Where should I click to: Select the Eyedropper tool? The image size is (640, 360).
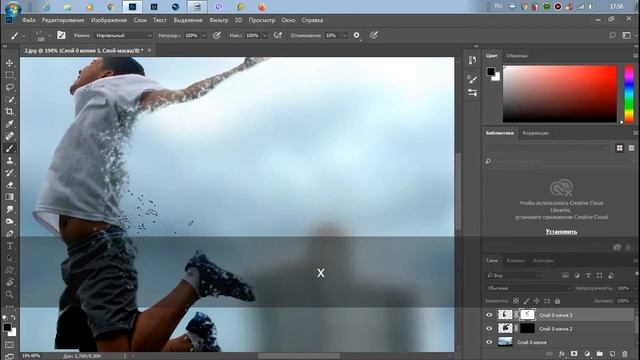(x=9, y=124)
